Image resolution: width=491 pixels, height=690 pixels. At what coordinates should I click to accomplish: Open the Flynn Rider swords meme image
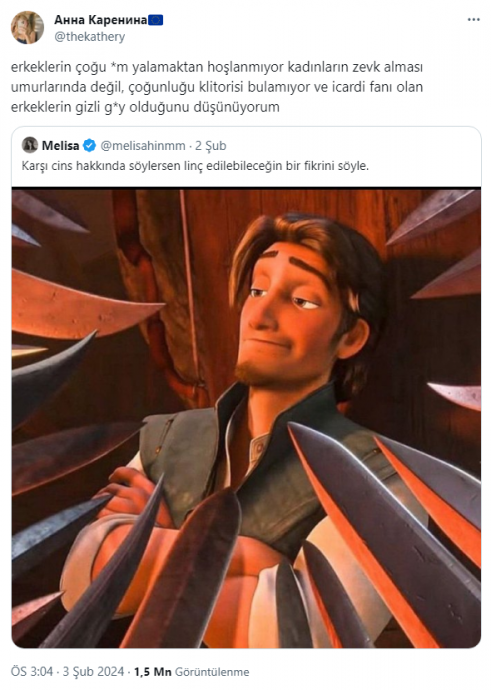pos(246,418)
